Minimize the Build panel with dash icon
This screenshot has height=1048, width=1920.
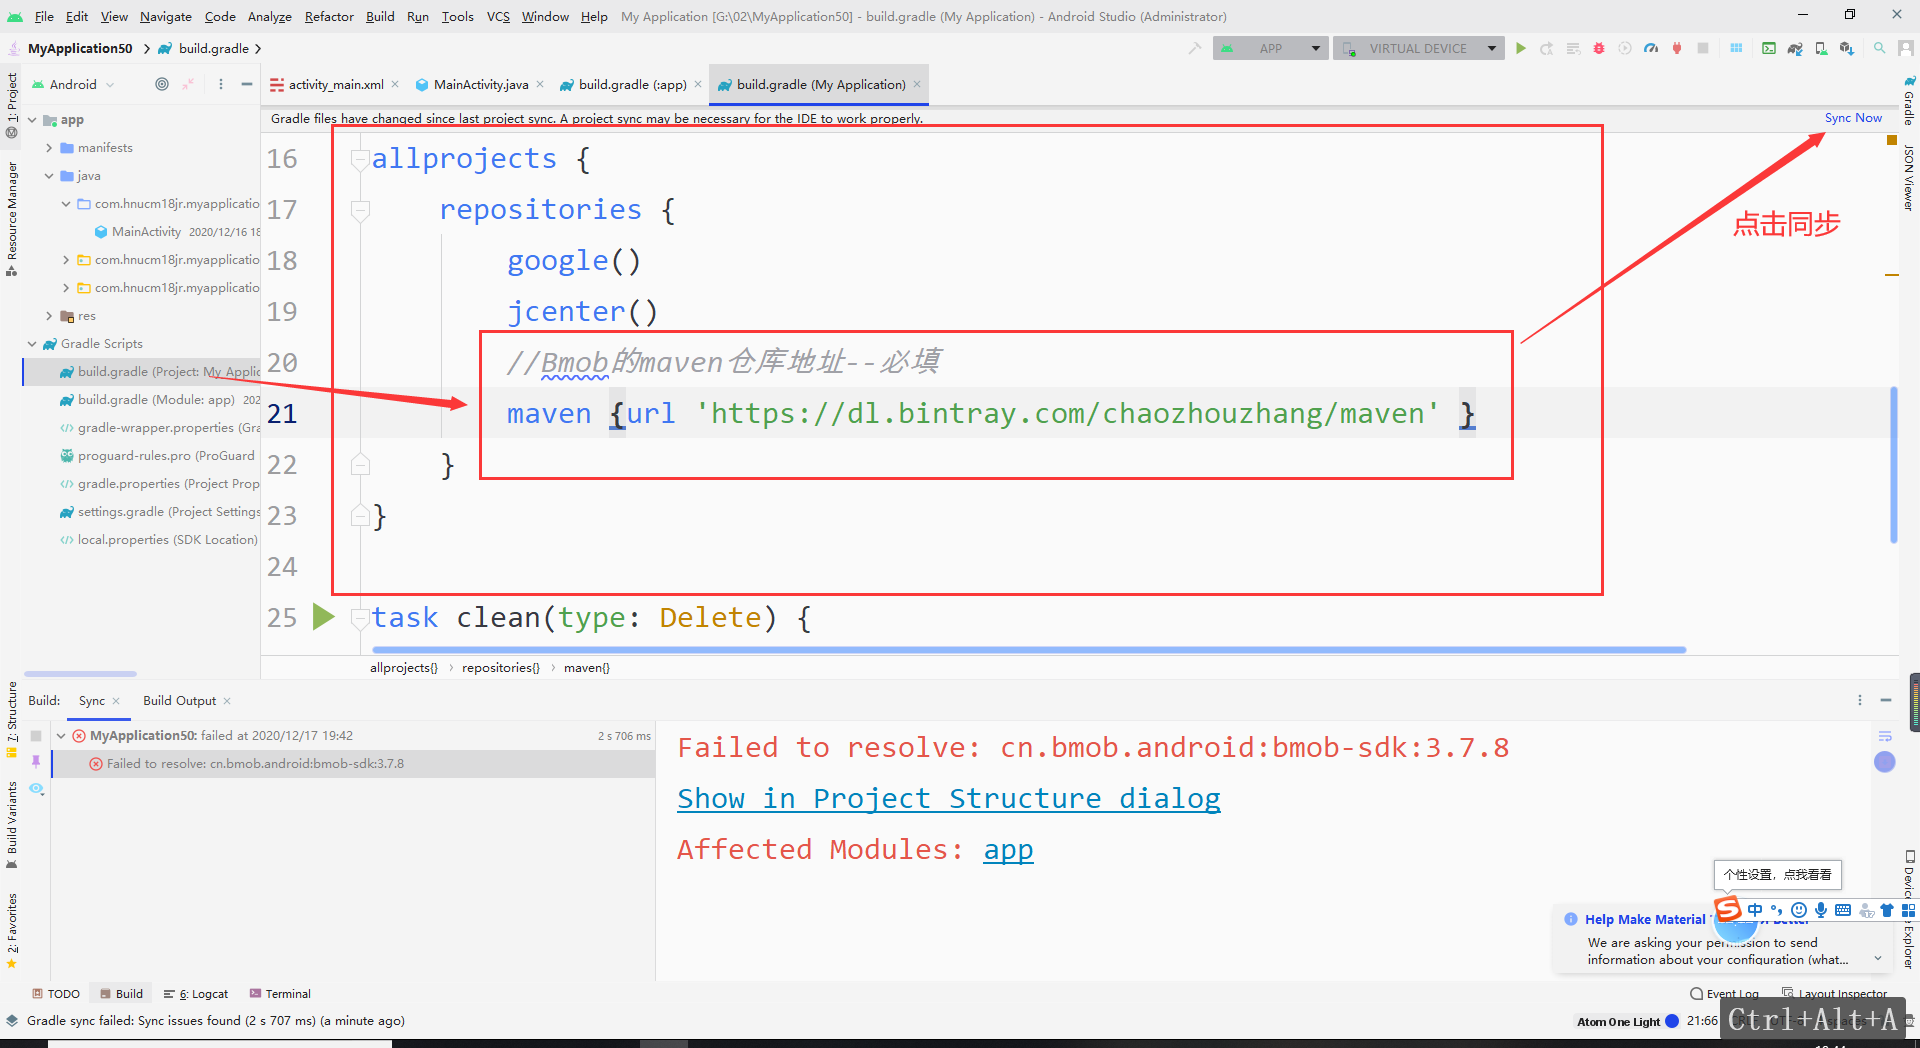click(1886, 700)
